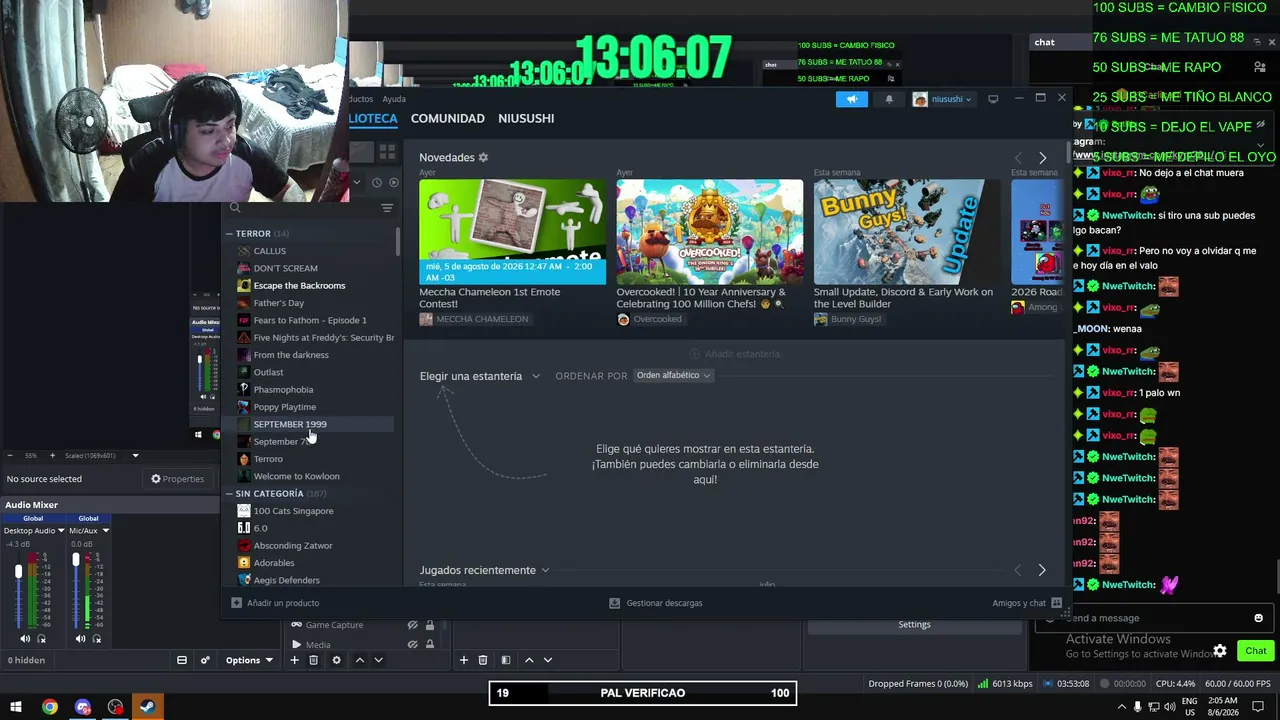Open OBS preview scaling dropdown
Viewport: 1280px width, 720px height.
click(x=135, y=456)
